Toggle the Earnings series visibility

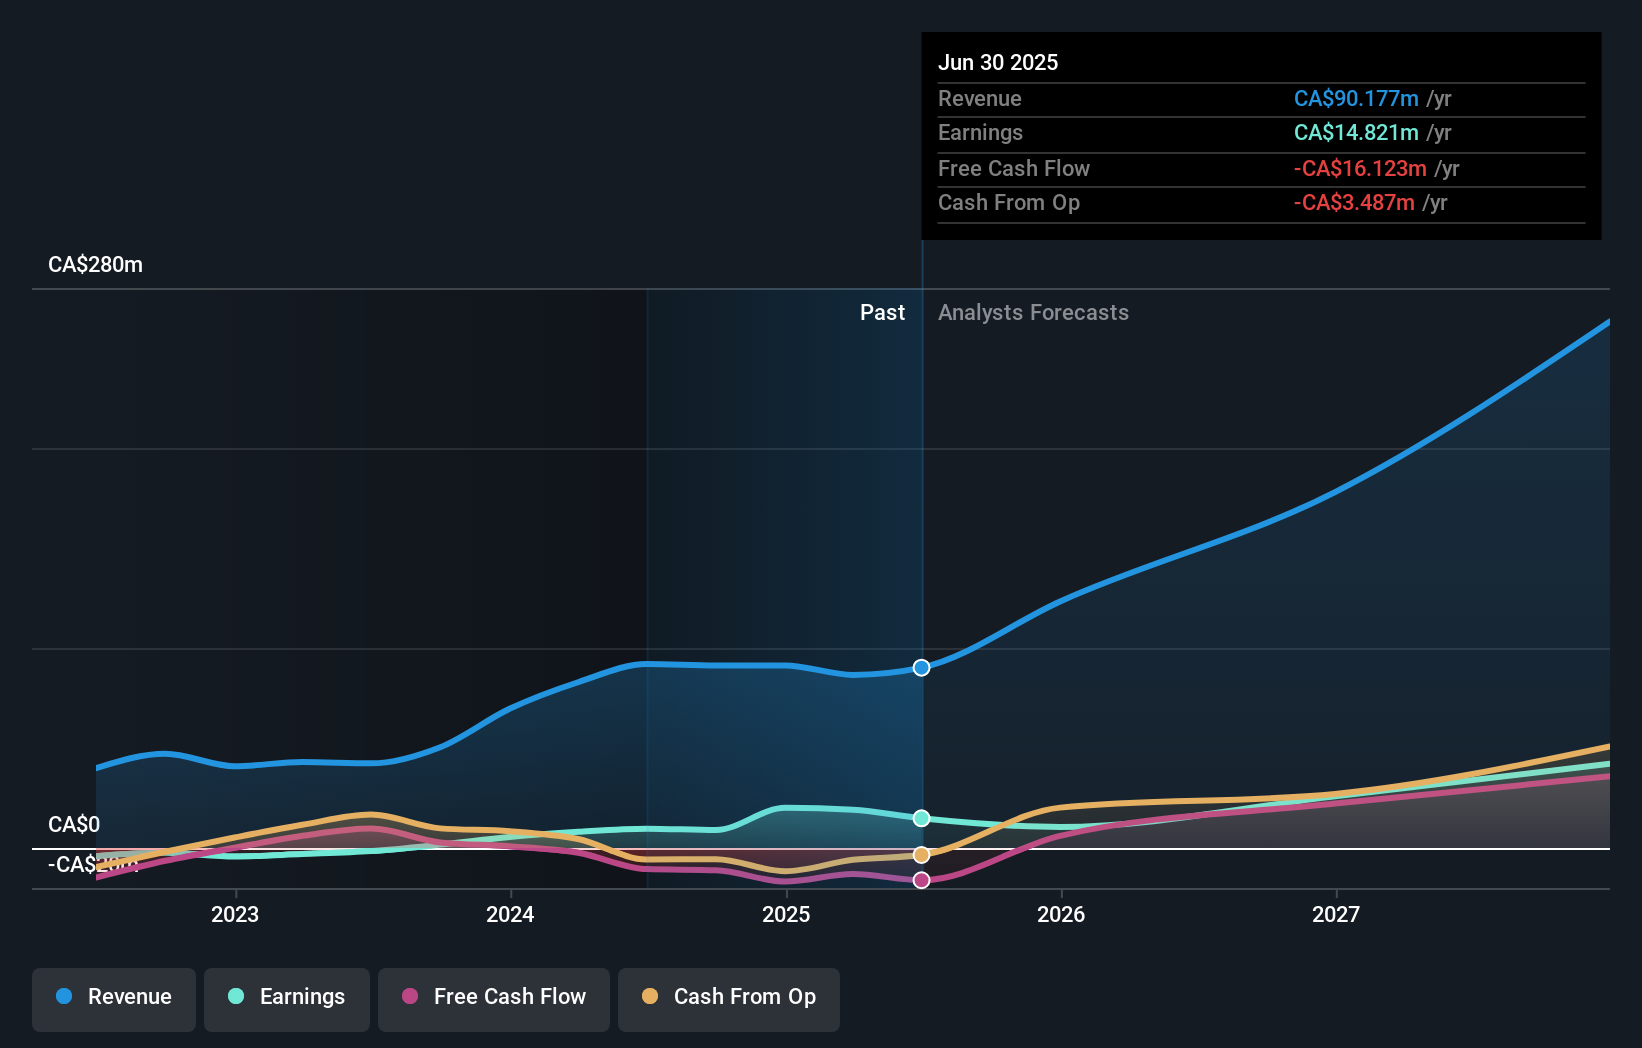pos(287,997)
